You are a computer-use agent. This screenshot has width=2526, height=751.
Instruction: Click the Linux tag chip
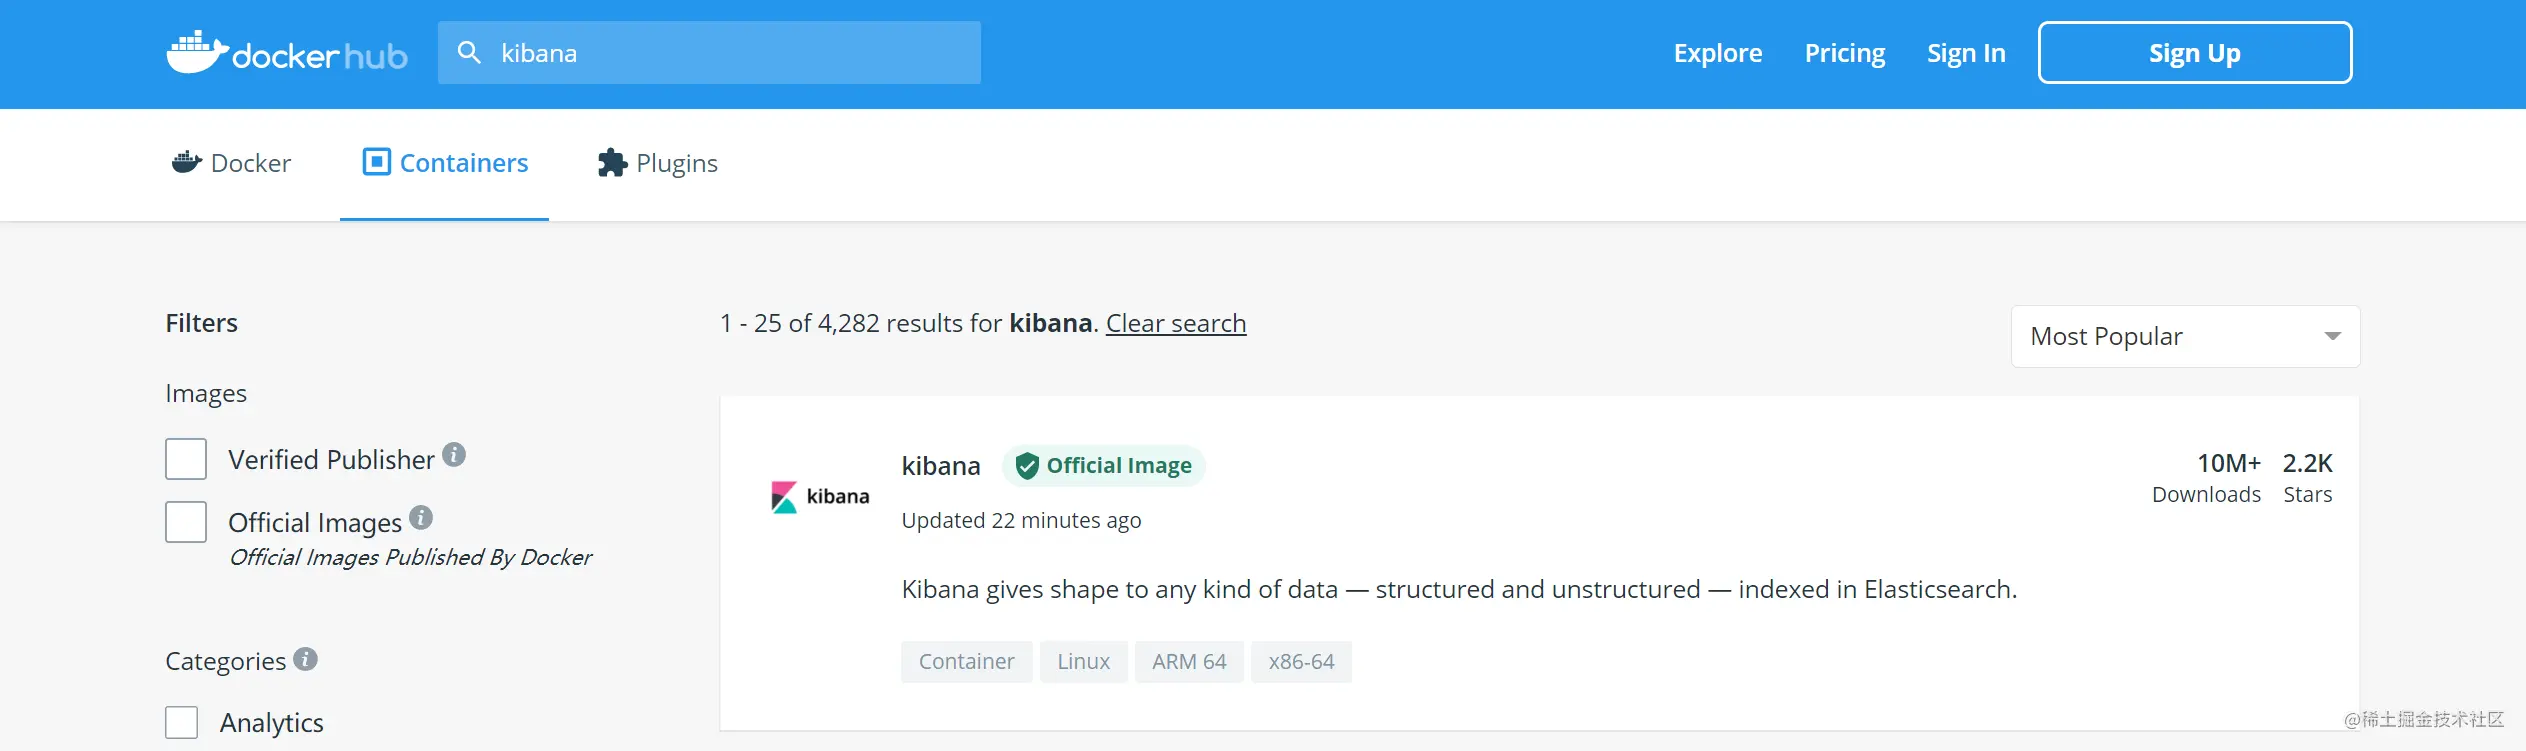[1084, 662]
